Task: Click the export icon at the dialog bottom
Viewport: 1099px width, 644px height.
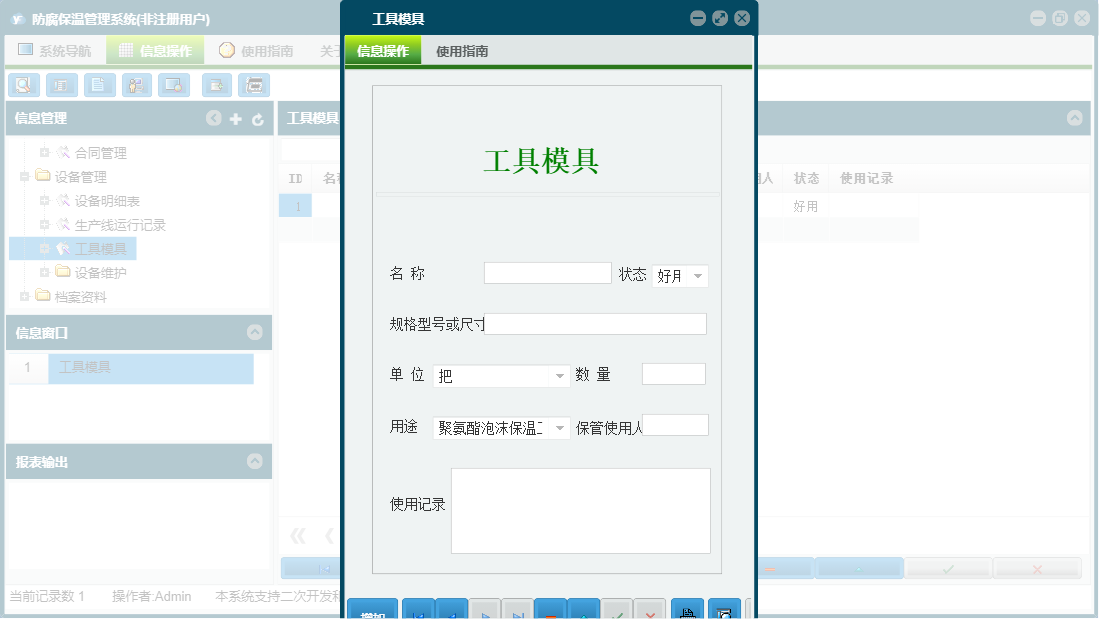Action: (x=726, y=614)
